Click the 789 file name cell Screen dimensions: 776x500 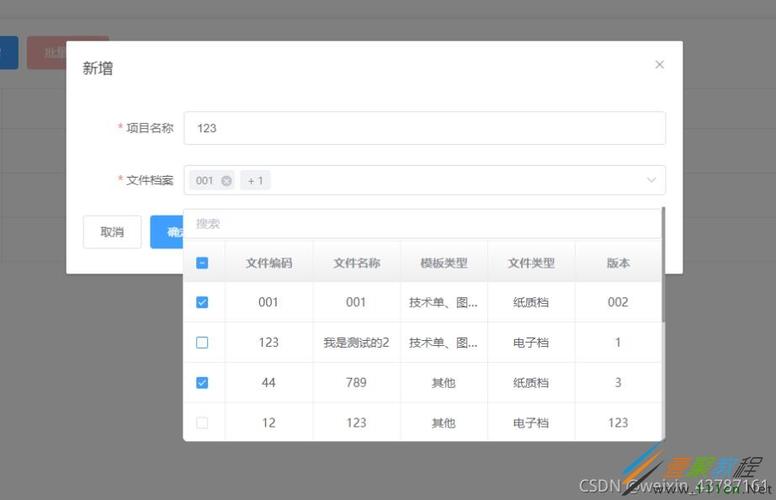point(356,383)
